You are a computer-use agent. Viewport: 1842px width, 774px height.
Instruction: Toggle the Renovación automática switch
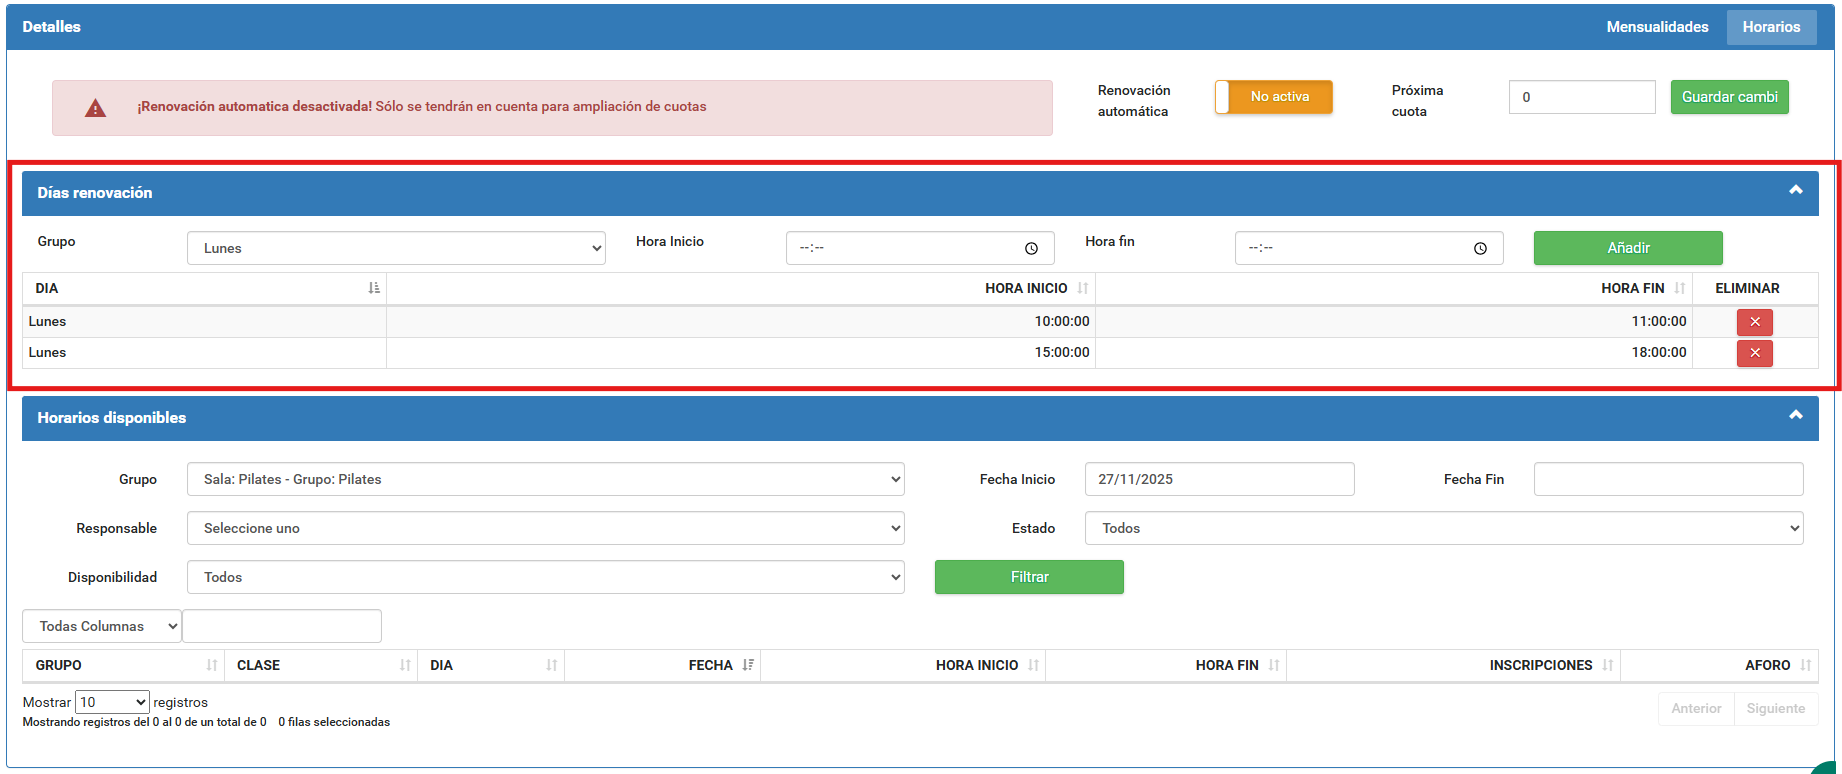tap(1273, 97)
